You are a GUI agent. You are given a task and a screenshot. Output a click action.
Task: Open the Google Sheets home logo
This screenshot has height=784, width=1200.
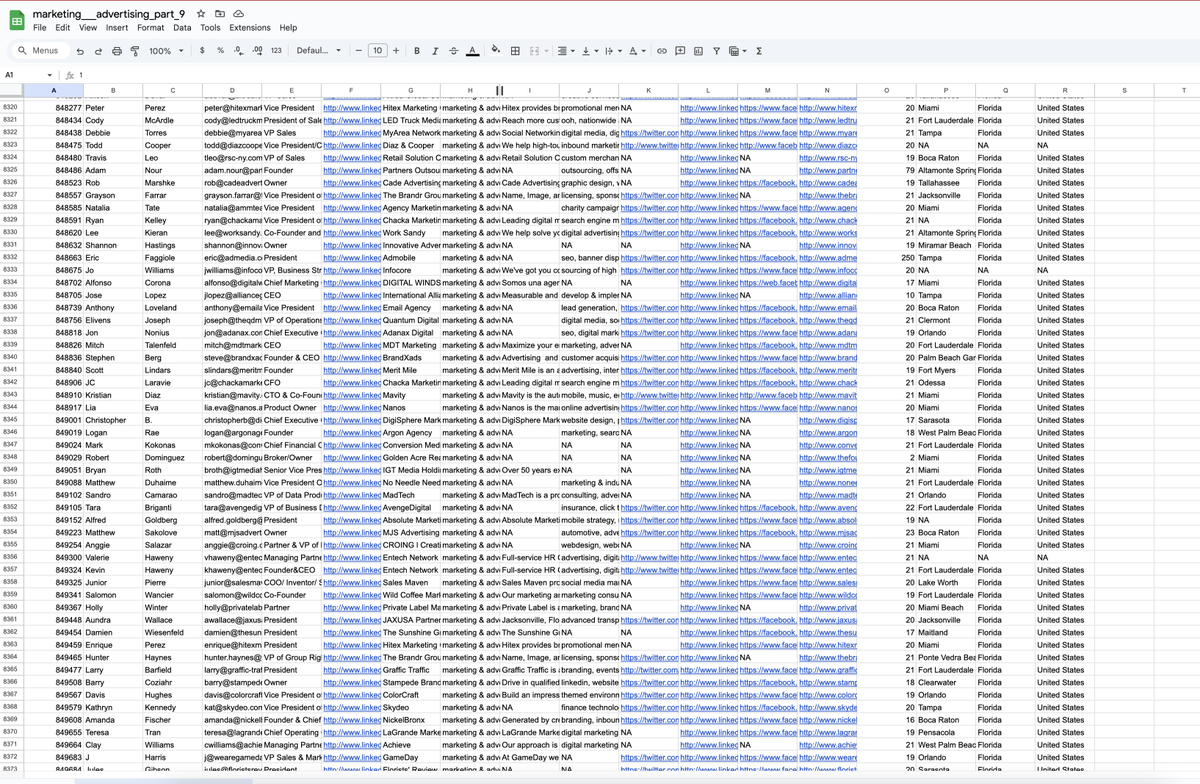pyautogui.click(x=17, y=20)
